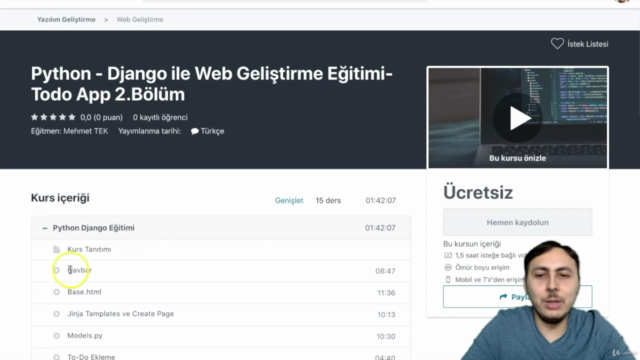Click the play circle icon beside Navbar
This screenshot has width=640, height=360.
56,270
